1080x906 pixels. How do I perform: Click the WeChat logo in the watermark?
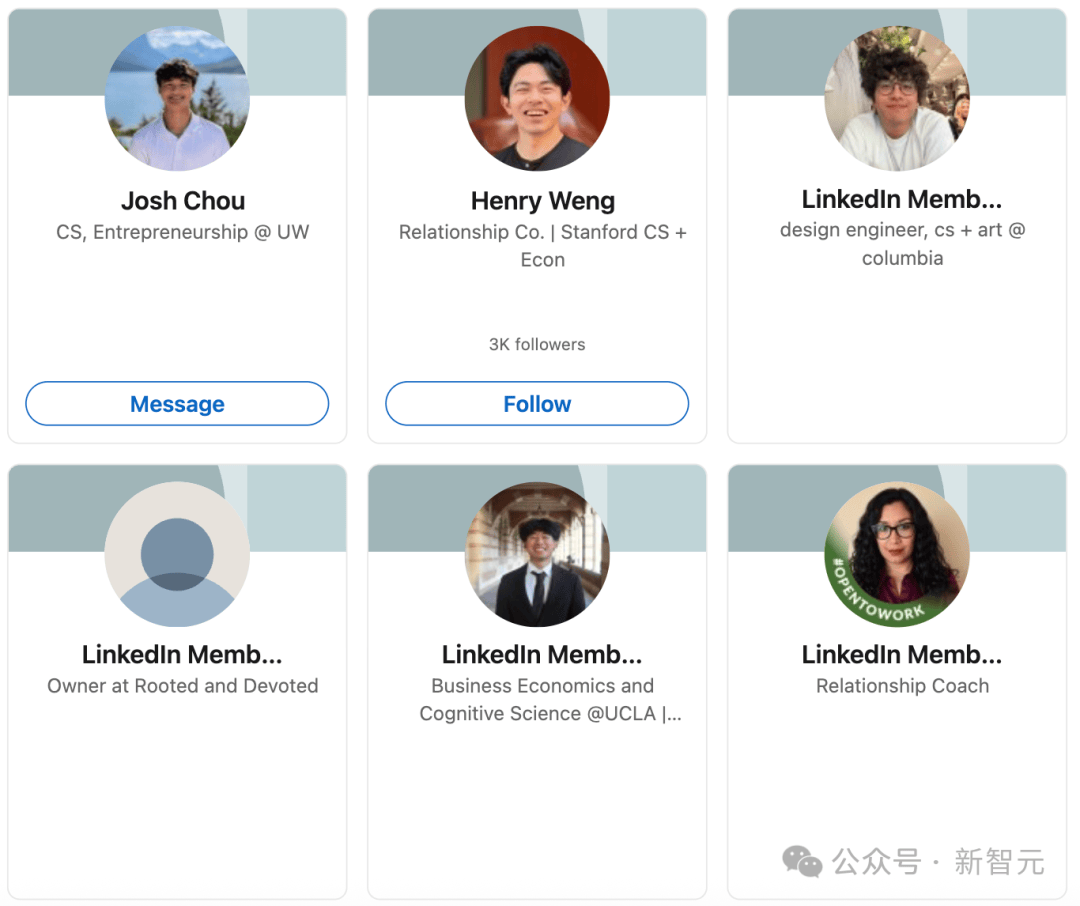(x=802, y=861)
